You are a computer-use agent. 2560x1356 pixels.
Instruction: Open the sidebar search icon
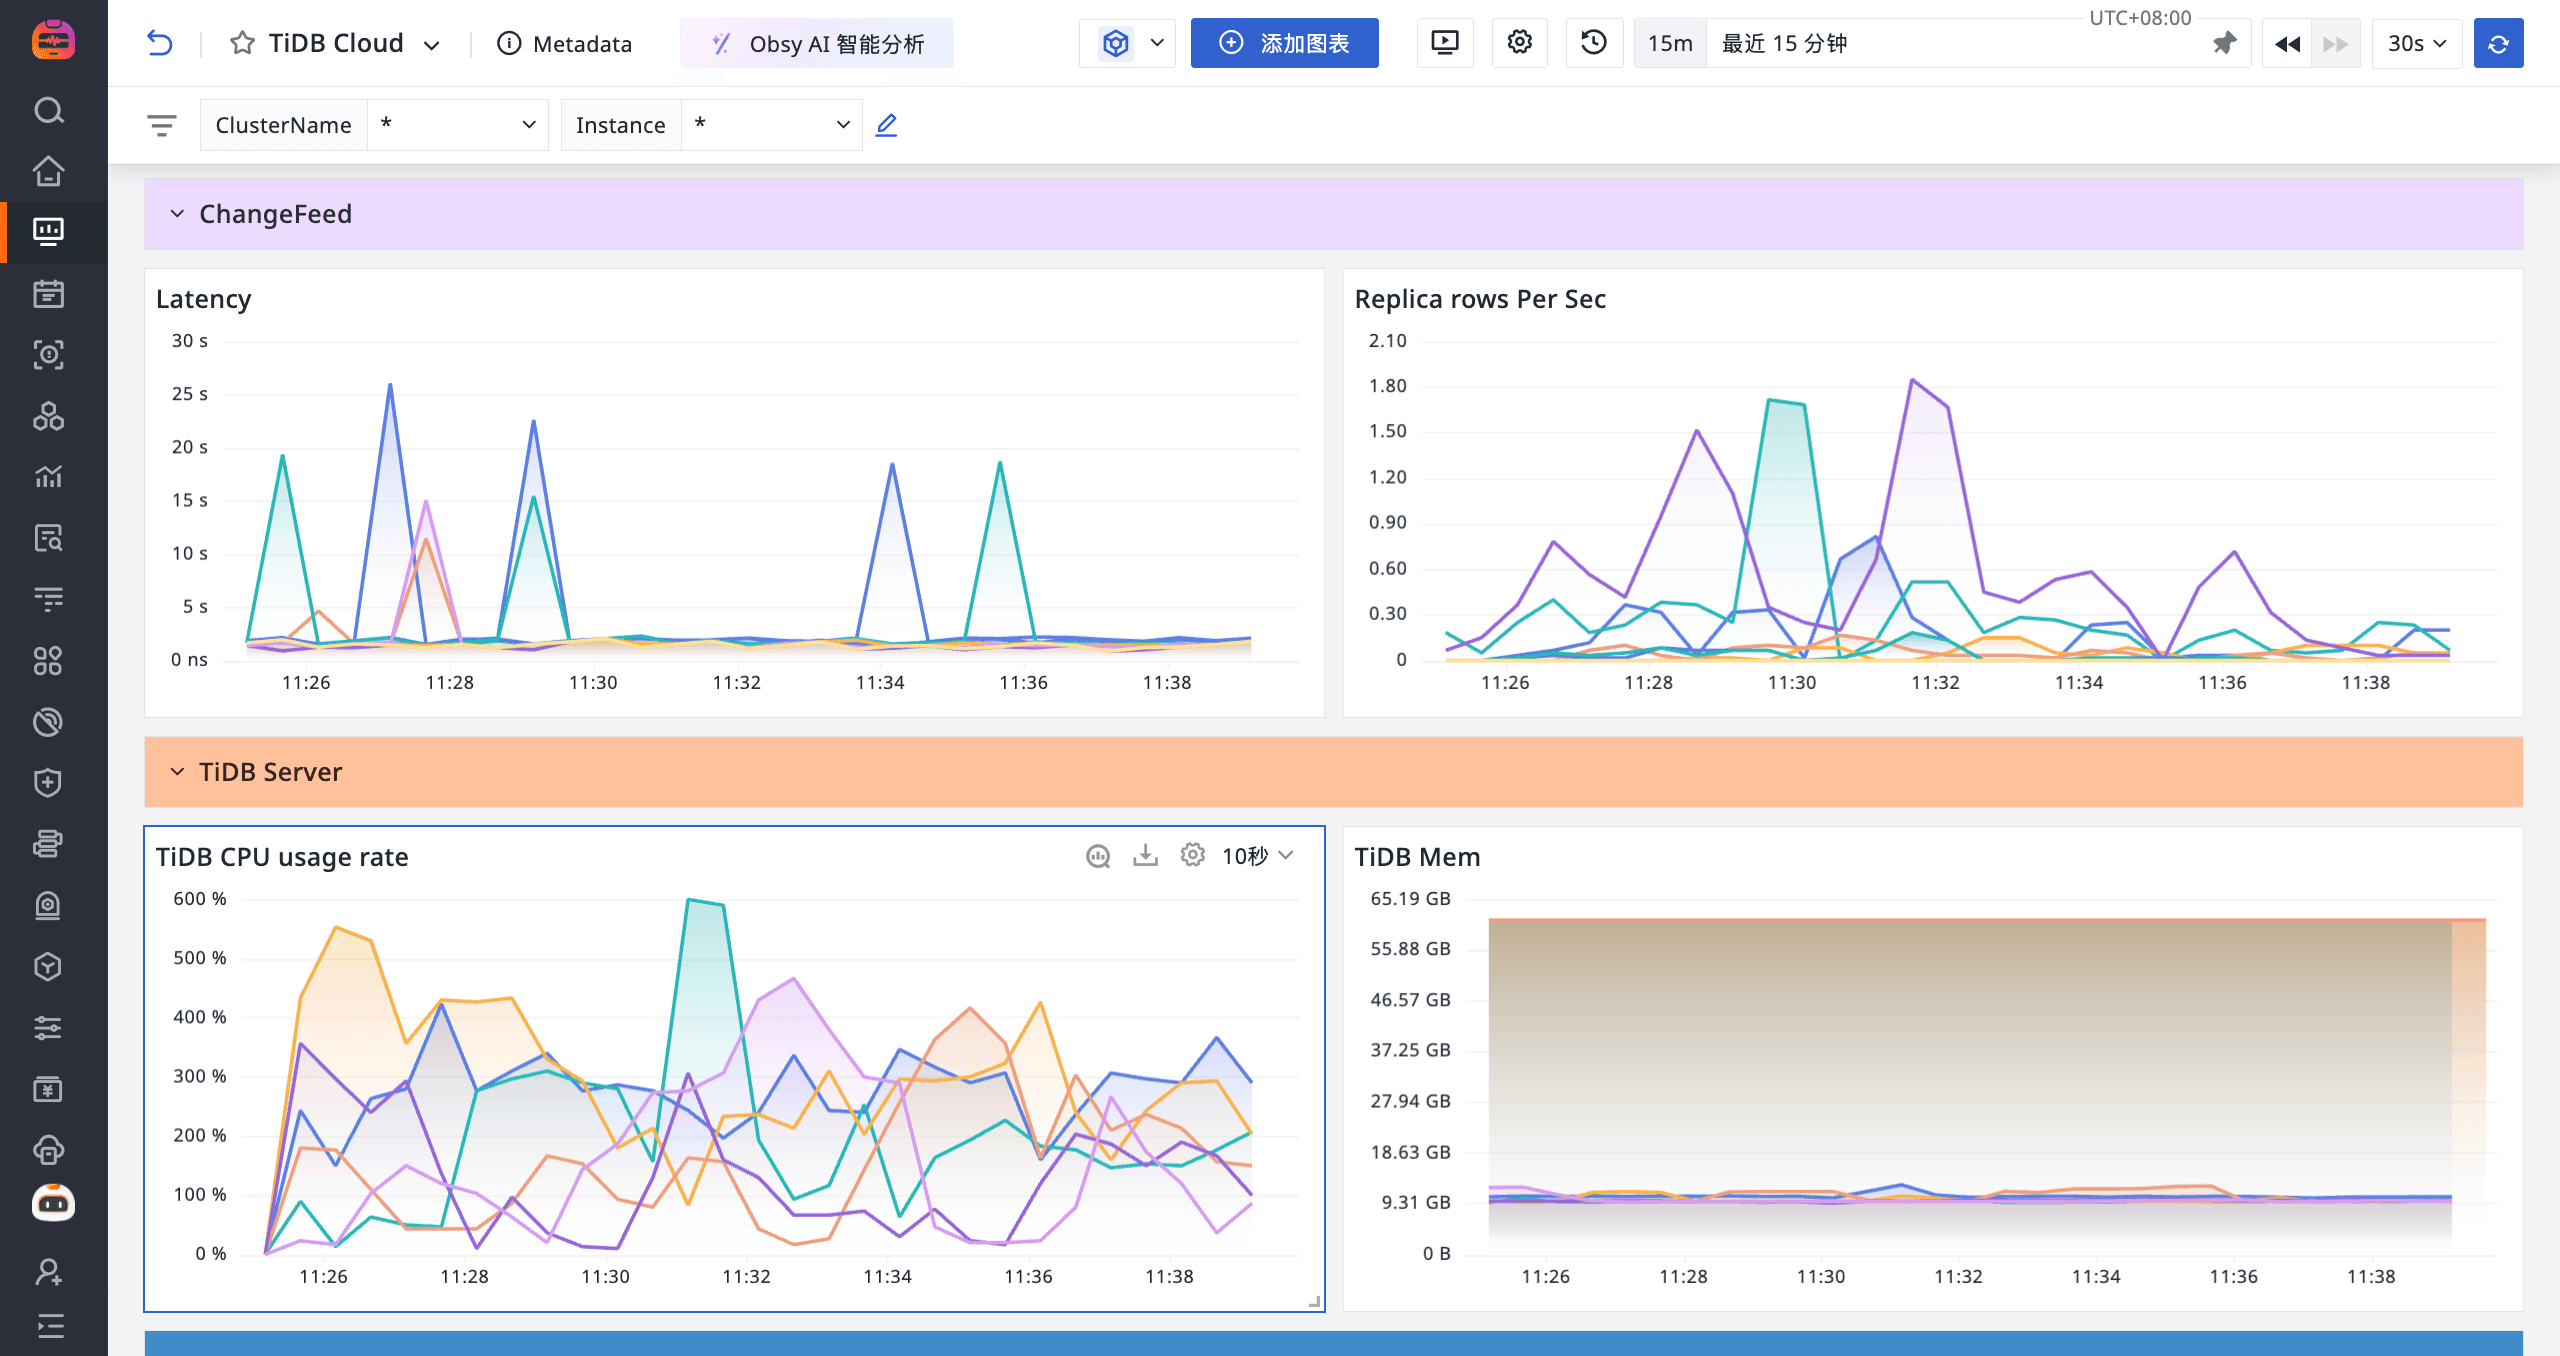tap(48, 110)
